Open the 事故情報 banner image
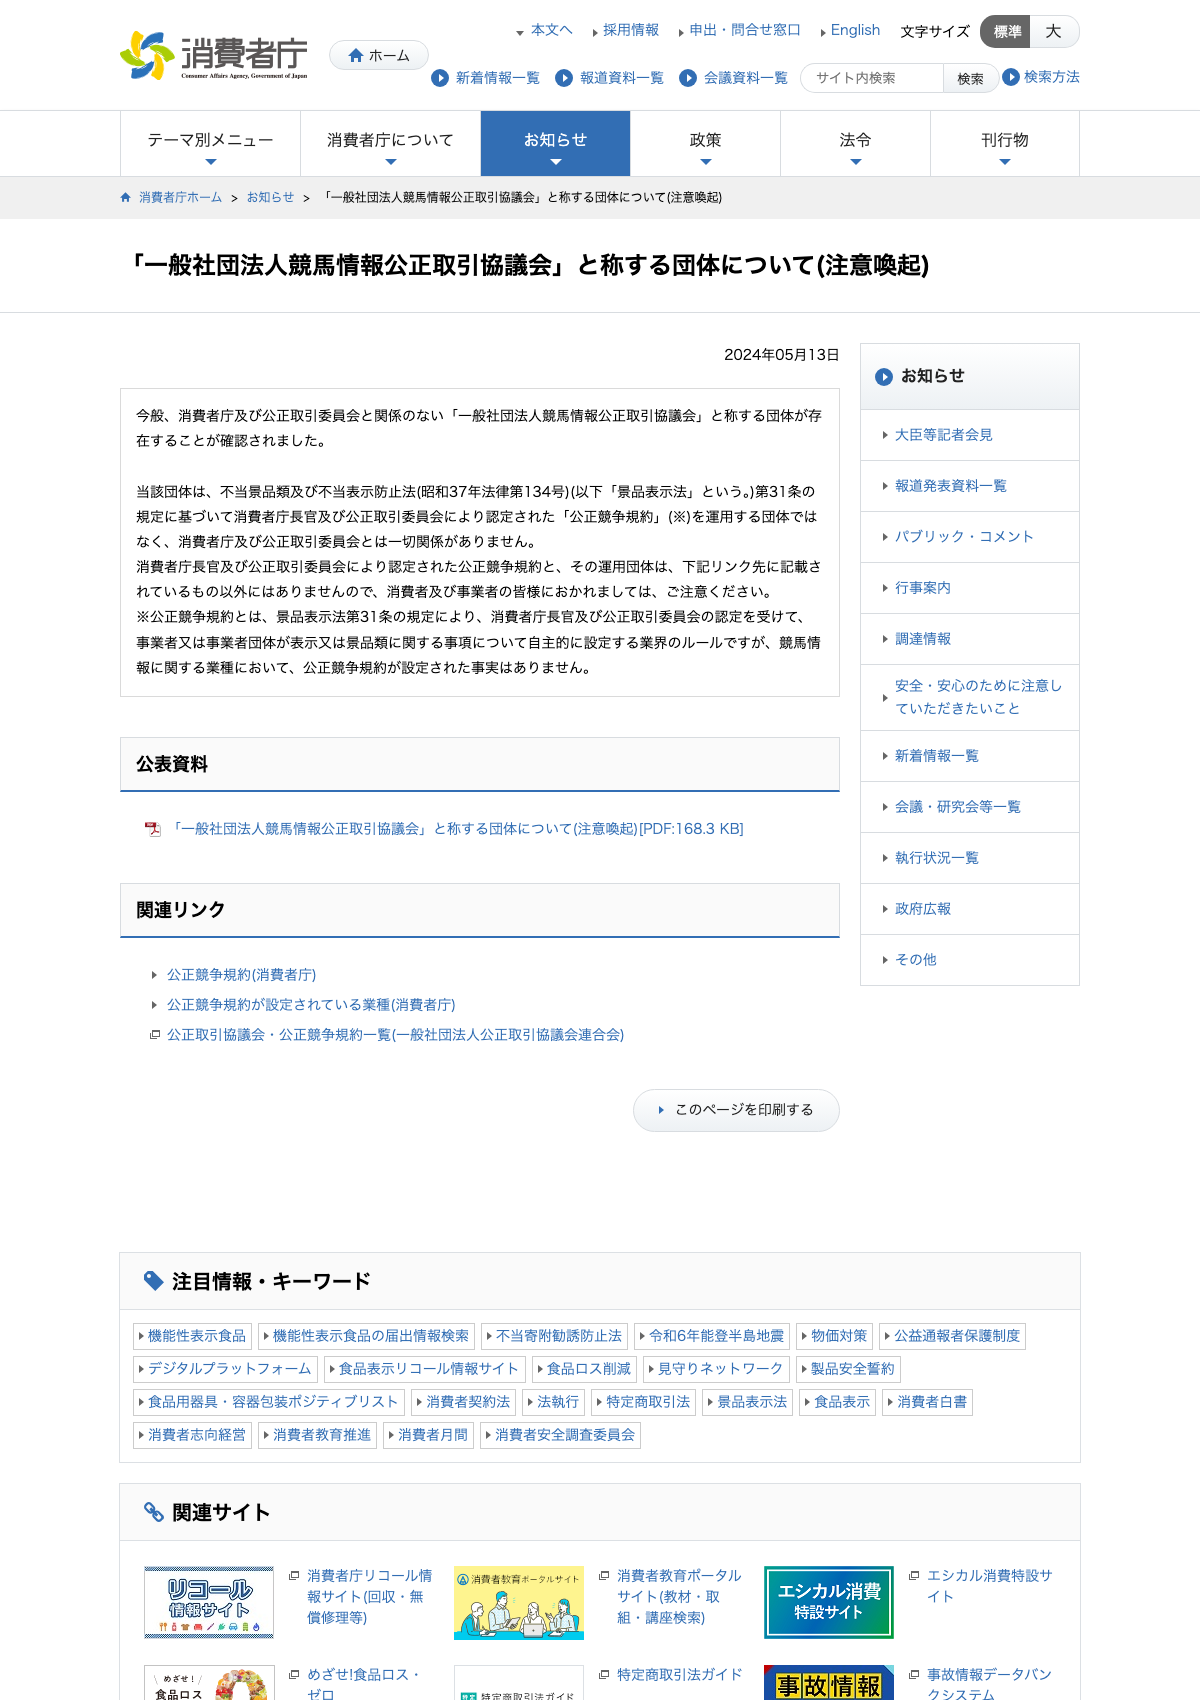Viewport: 1200px width, 1700px height. pos(829,1683)
